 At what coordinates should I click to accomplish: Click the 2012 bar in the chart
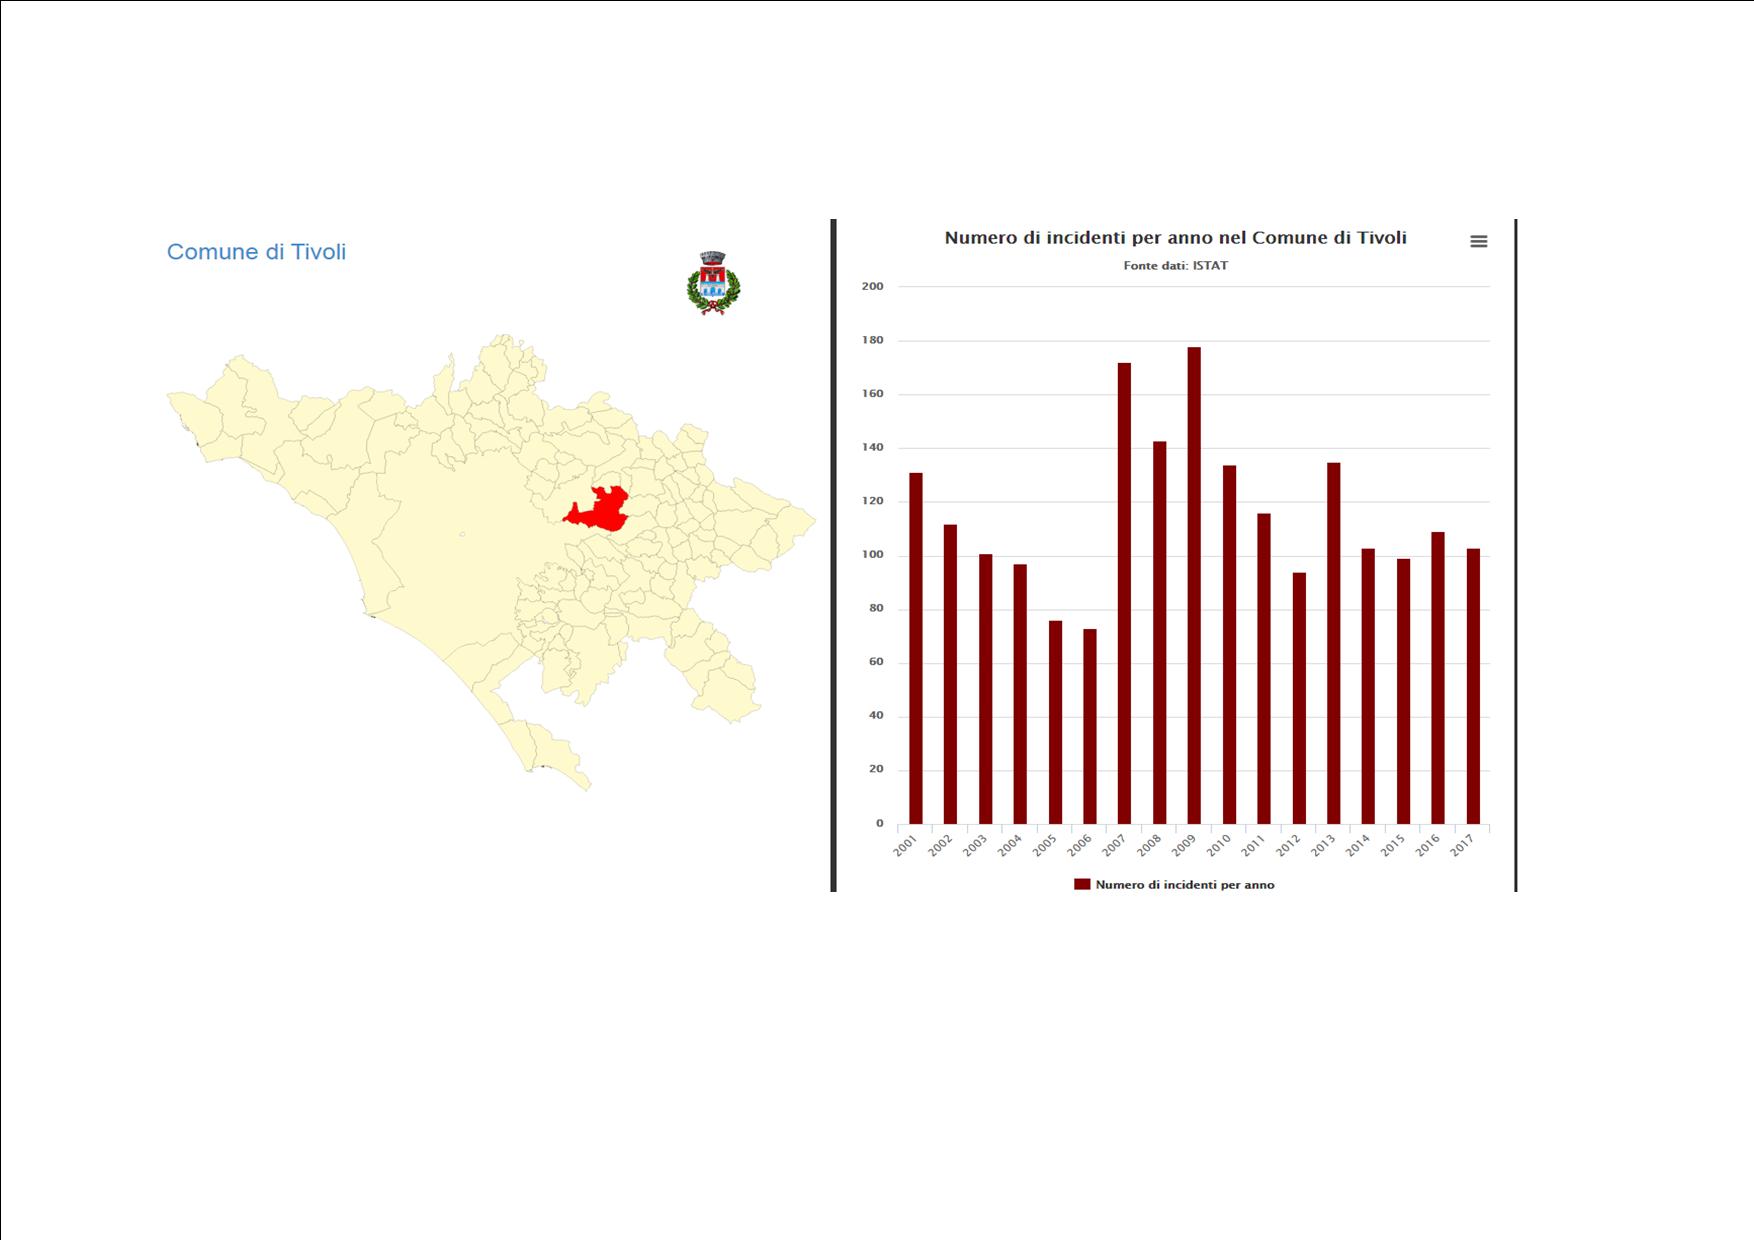click(1299, 698)
